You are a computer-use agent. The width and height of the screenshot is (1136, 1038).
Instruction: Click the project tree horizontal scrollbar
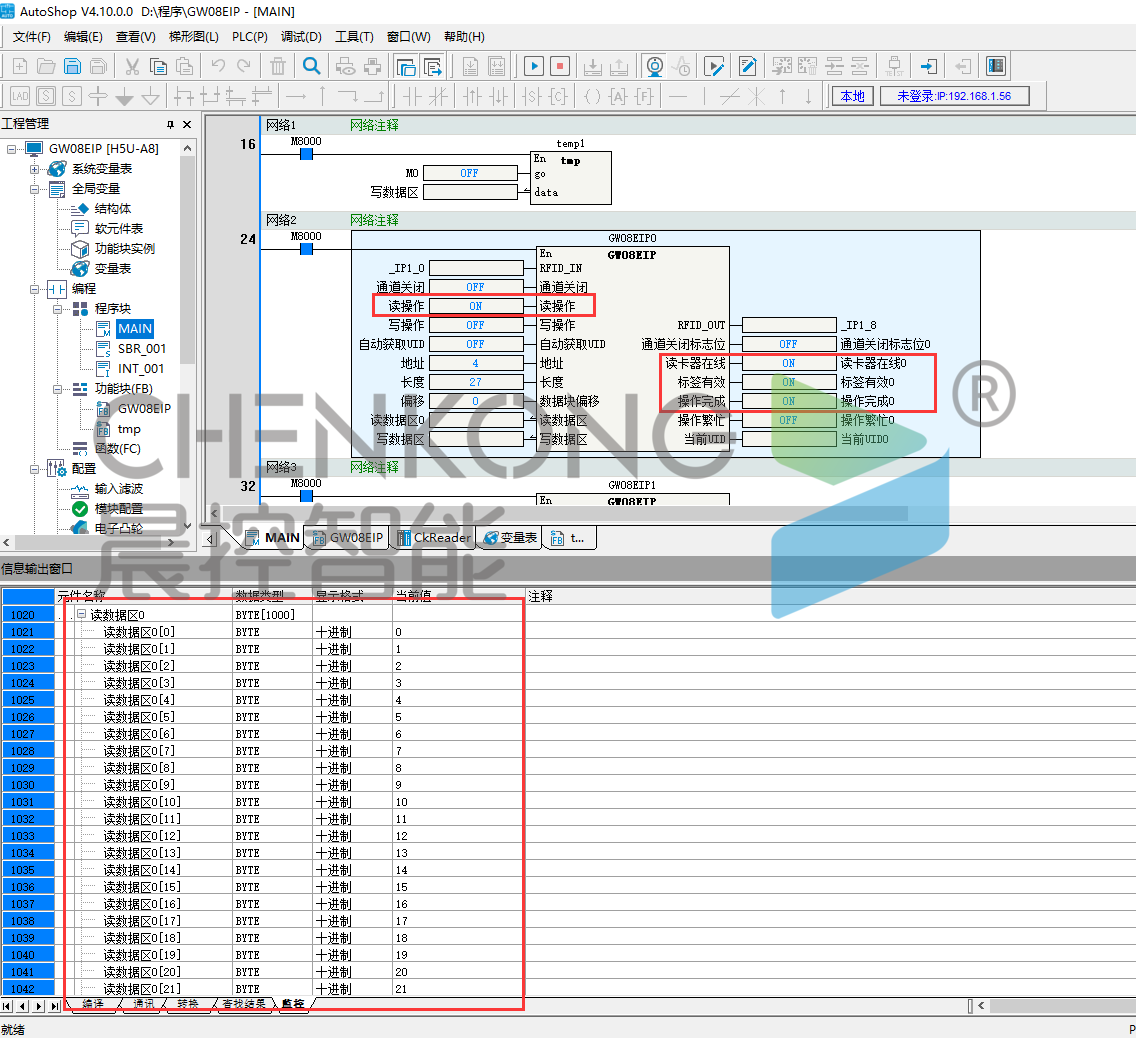90,542
